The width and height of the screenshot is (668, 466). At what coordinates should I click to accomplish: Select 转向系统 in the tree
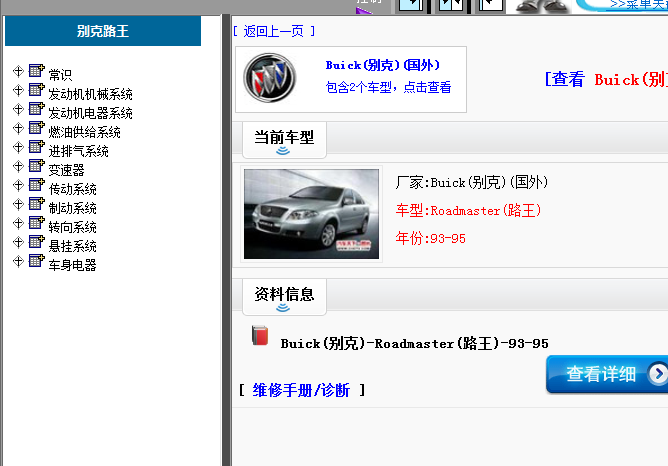click(x=72, y=227)
